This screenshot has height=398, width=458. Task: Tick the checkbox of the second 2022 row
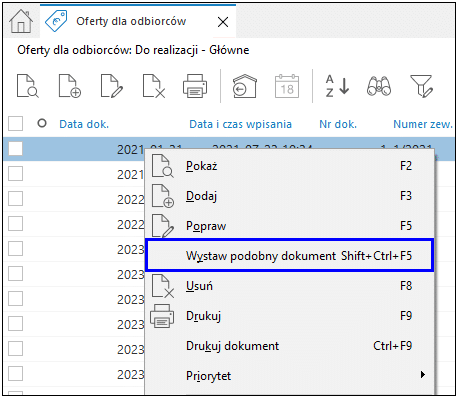point(15,224)
